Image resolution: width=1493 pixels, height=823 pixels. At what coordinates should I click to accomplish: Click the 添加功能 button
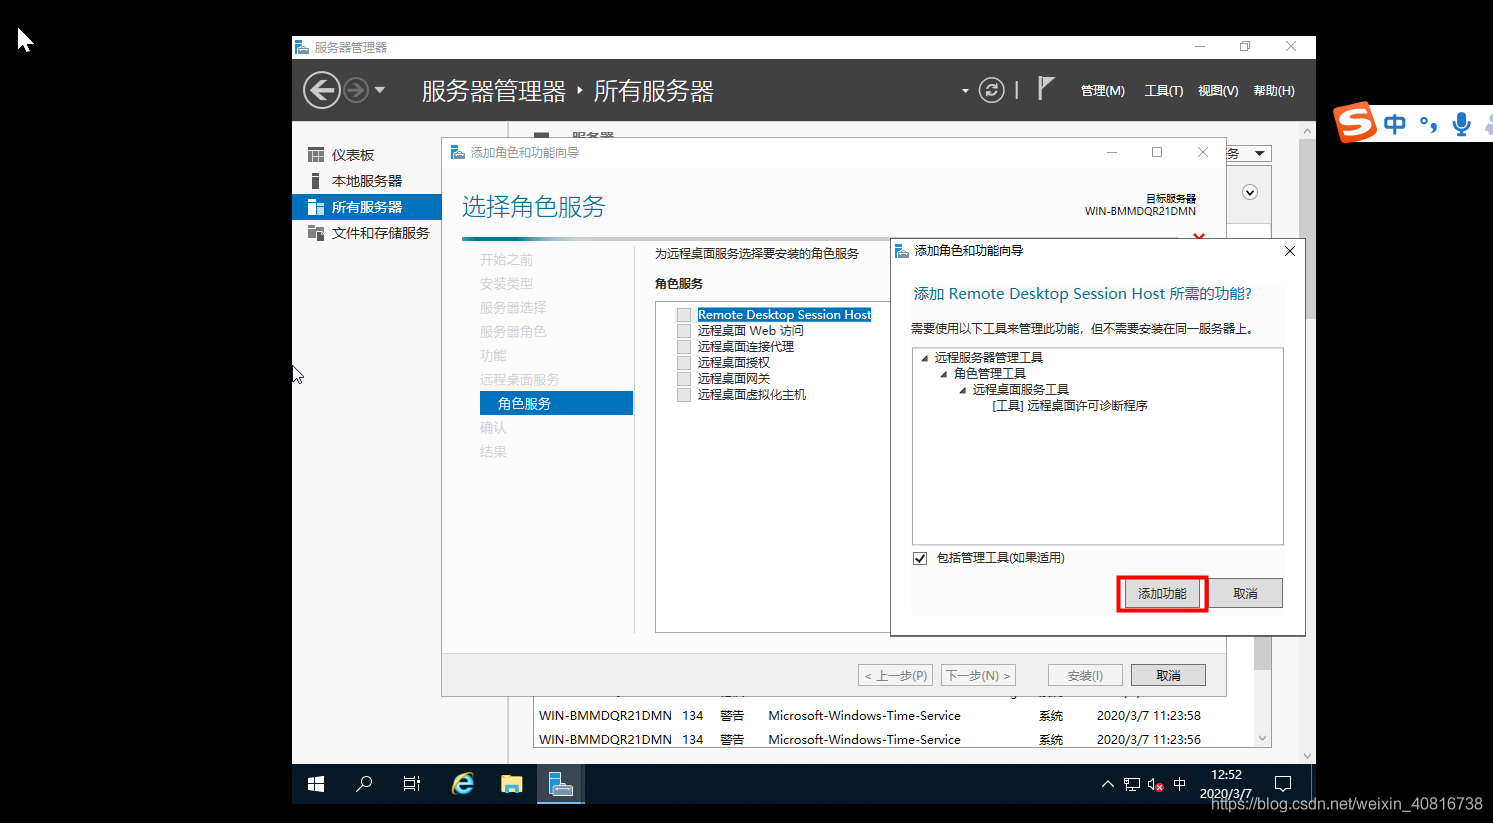click(x=1162, y=593)
